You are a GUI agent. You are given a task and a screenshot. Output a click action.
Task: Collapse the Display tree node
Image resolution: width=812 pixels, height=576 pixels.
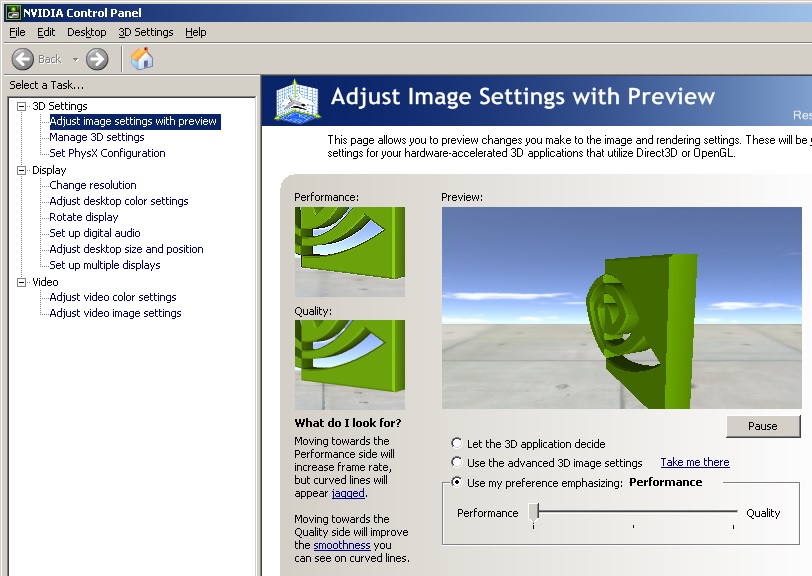click(22, 170)
